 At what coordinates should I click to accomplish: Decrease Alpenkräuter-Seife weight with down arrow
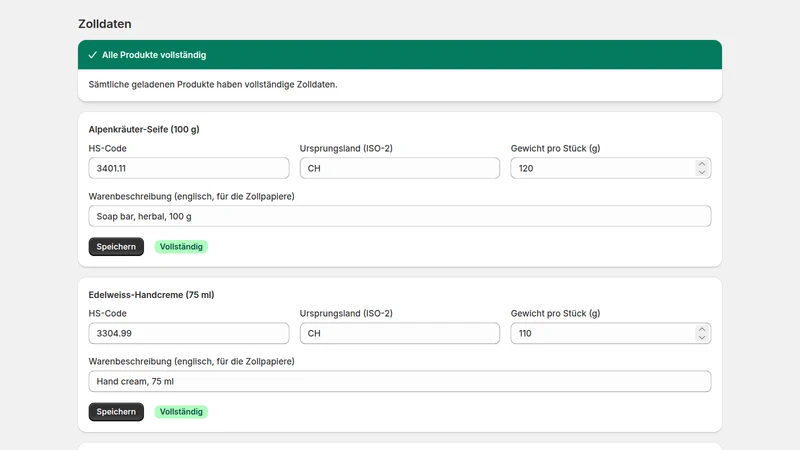click(702, 172)
